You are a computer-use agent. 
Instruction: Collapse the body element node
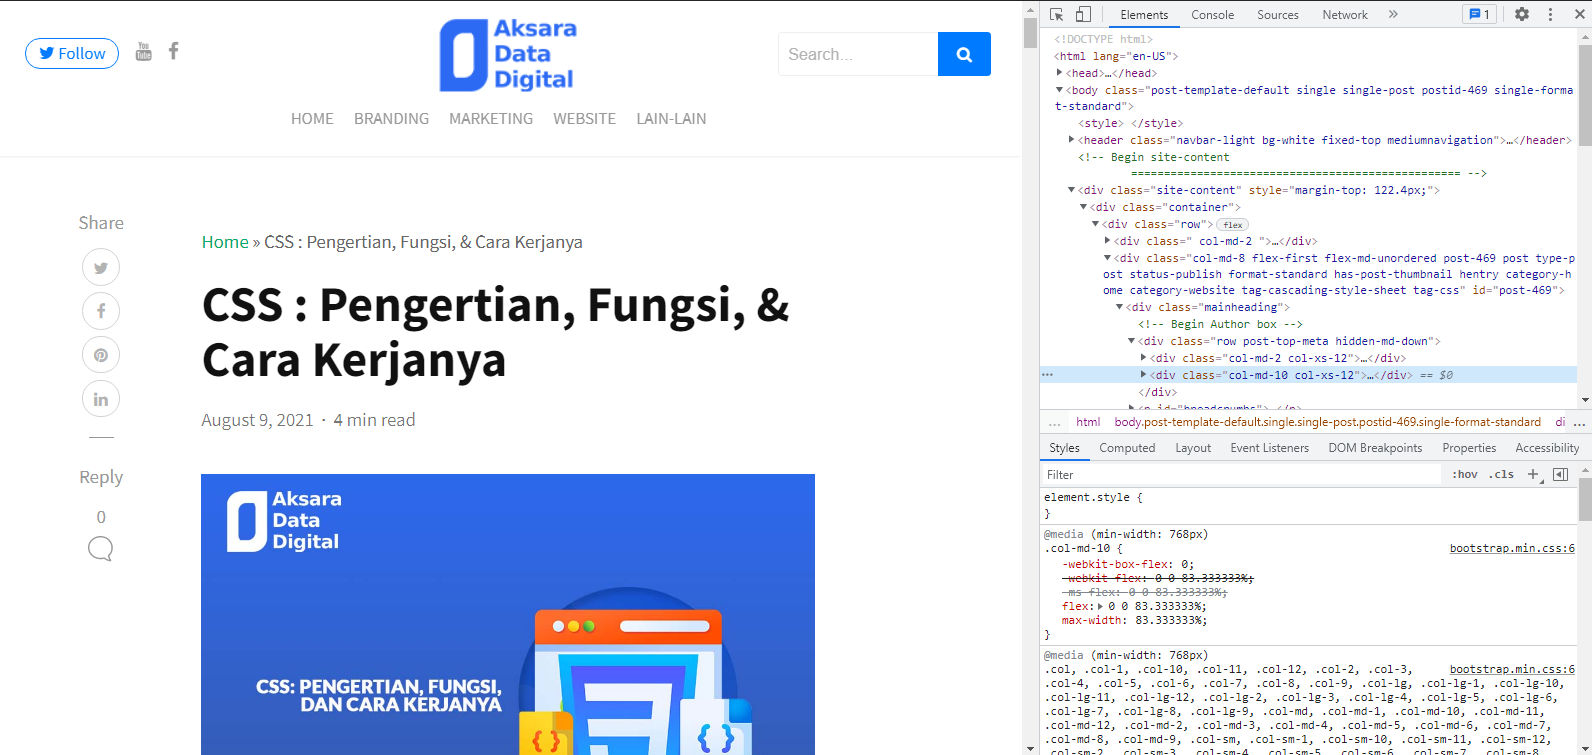[1060, 89]
